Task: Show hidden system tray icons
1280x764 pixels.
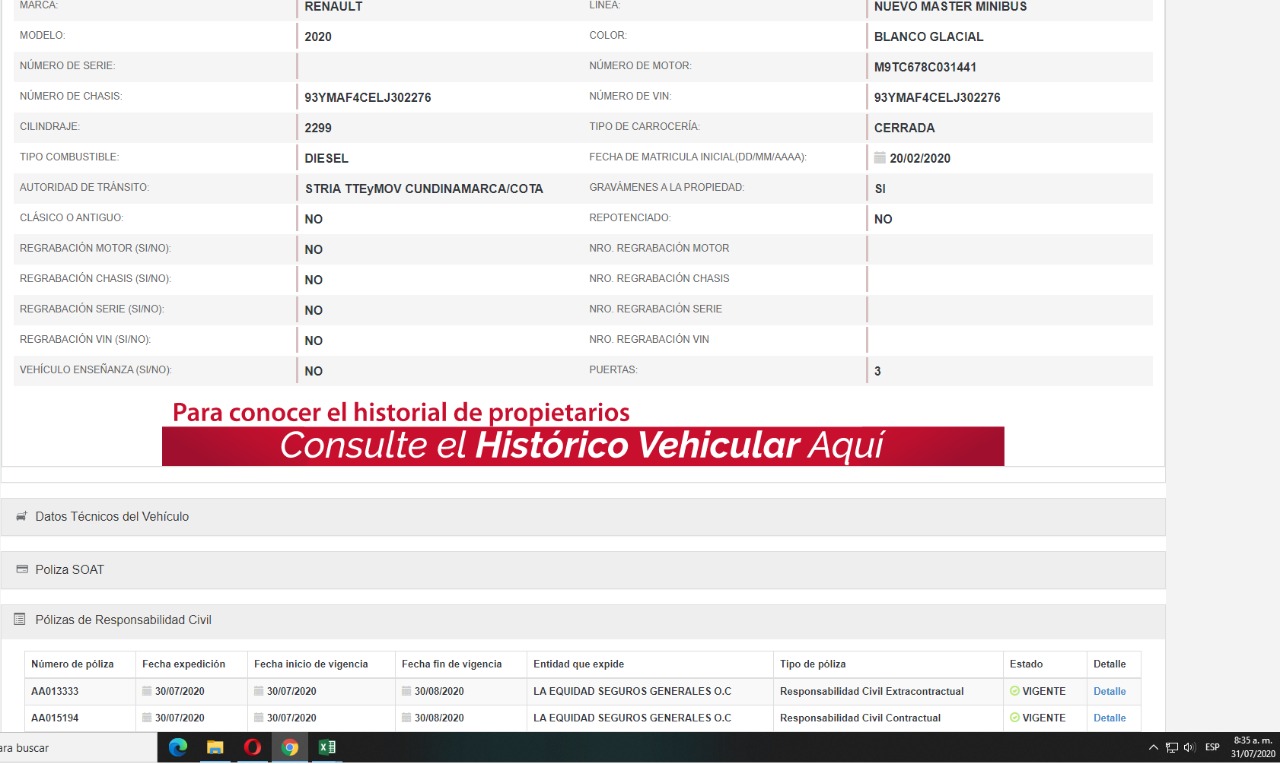Action: click(1153, 747)
